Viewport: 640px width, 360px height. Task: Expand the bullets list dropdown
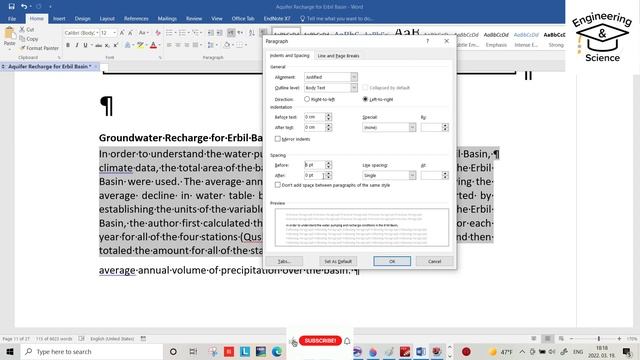(x=176, y=33)
